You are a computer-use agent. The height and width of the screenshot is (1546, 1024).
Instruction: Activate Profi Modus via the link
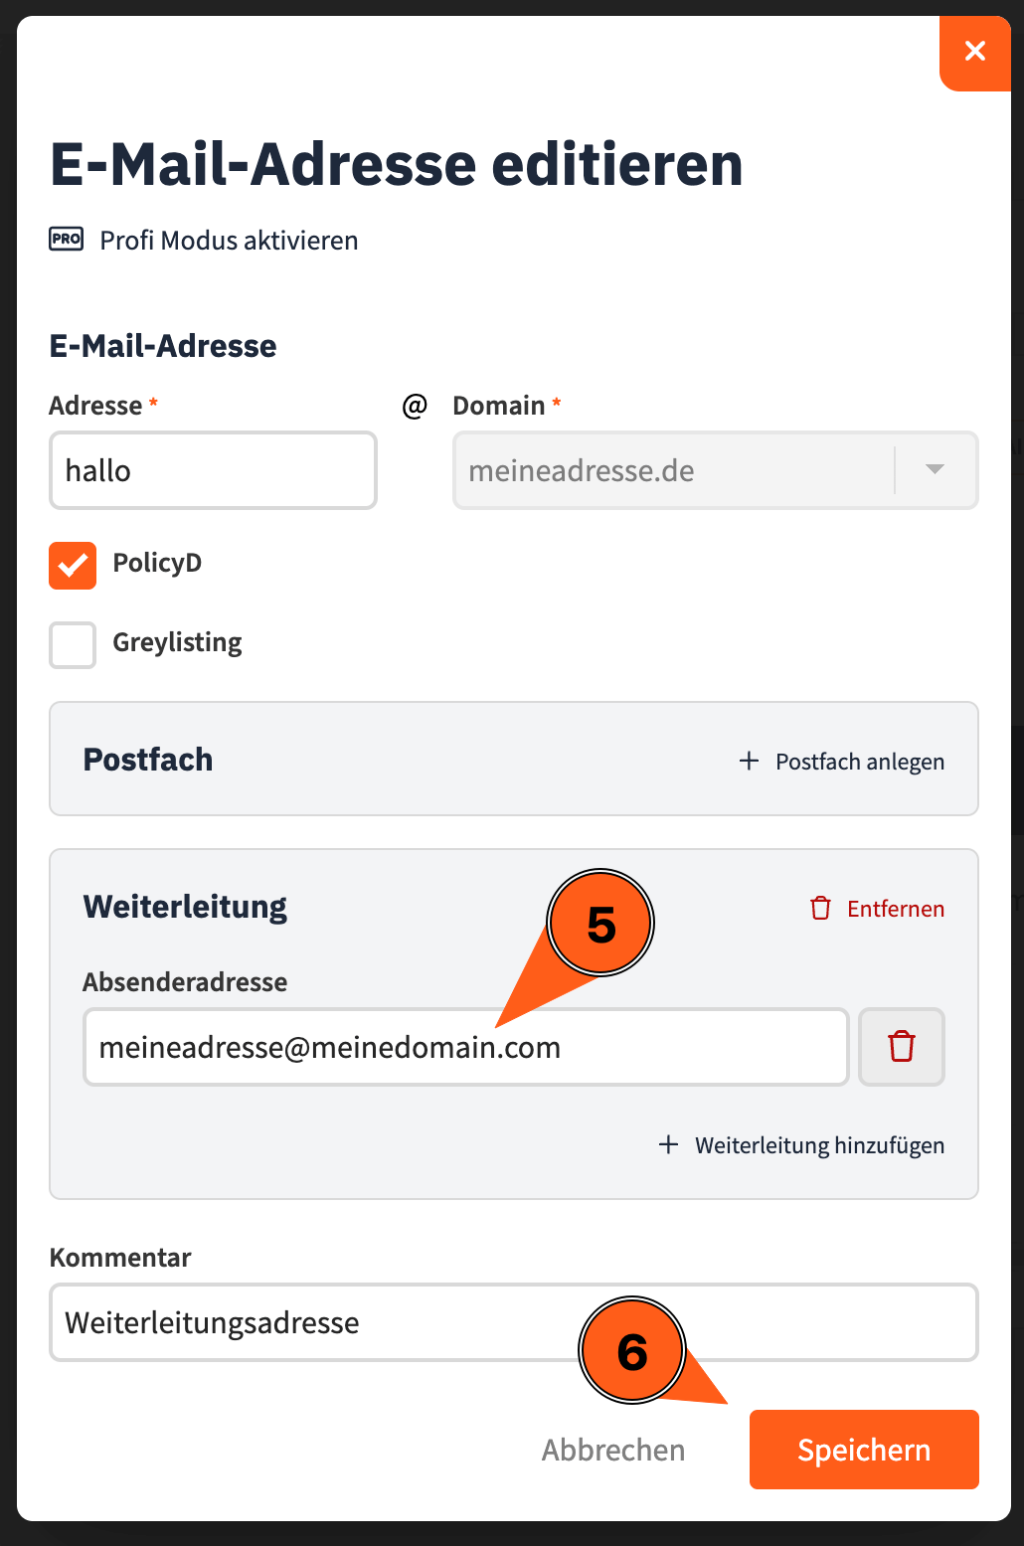click(228, 240)
